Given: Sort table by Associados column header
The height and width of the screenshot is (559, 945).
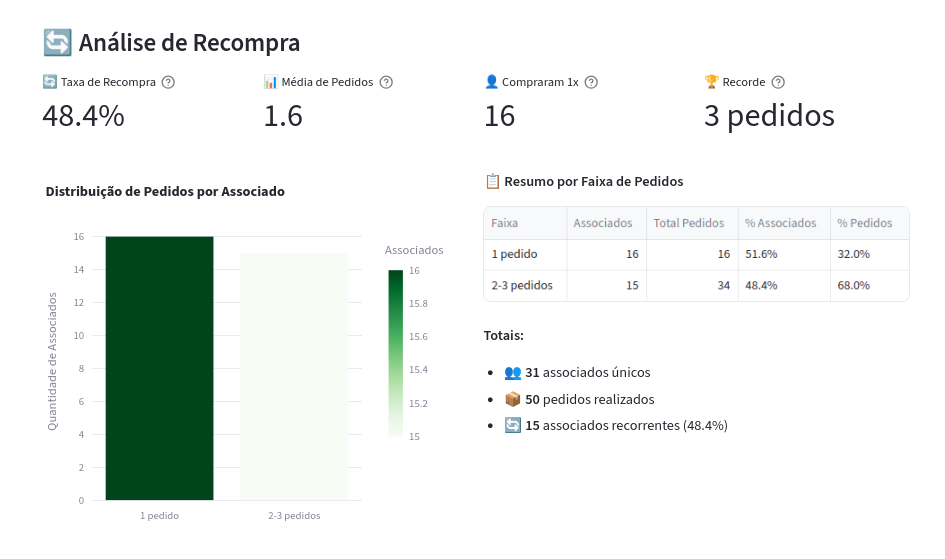Looking at the screenshot, I should point(602,223).
